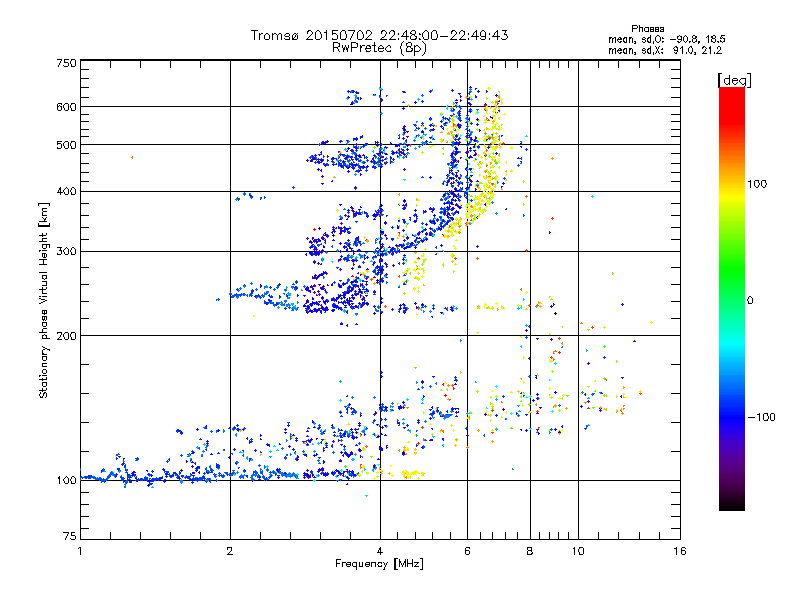Click y-axis tick label '500'
The image size is (800, 600).
point(66,145)
